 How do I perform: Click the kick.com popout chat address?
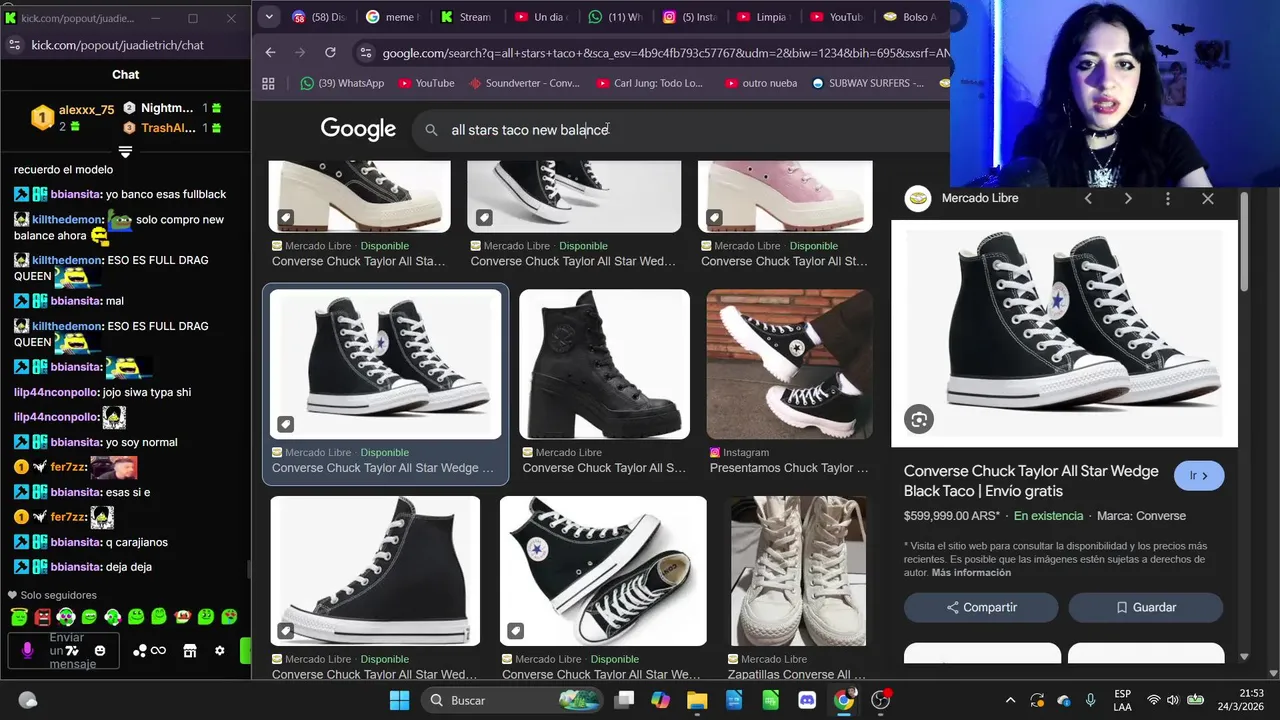[x=117, y=45]
